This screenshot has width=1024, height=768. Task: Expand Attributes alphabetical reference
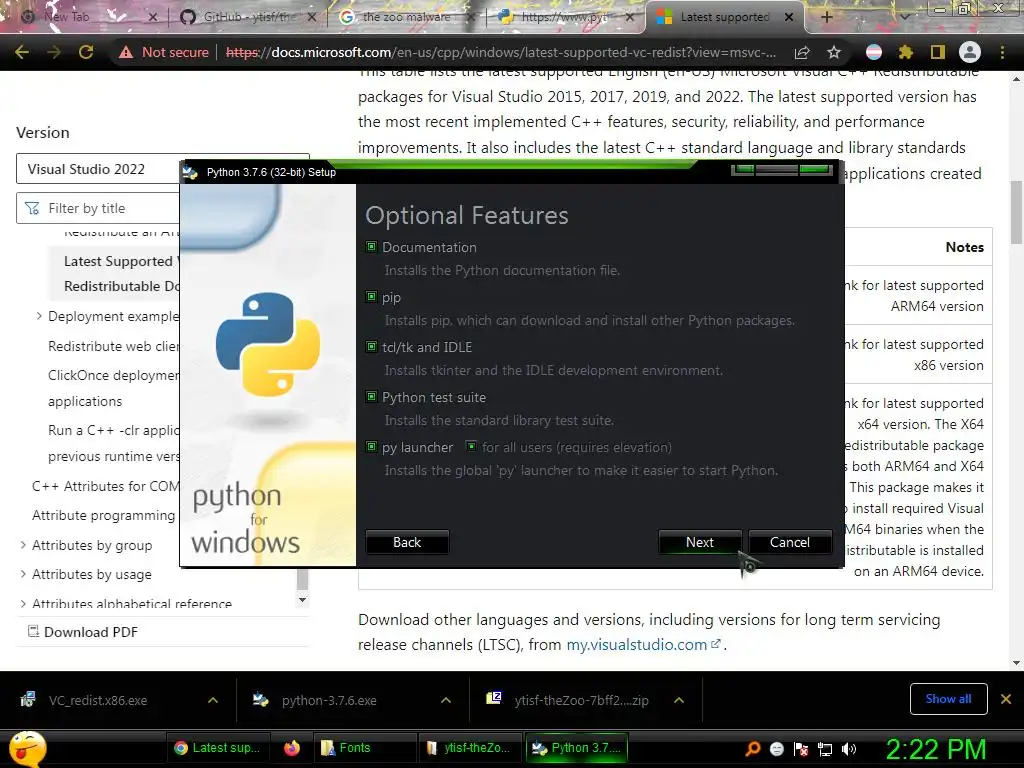(24, 603)
